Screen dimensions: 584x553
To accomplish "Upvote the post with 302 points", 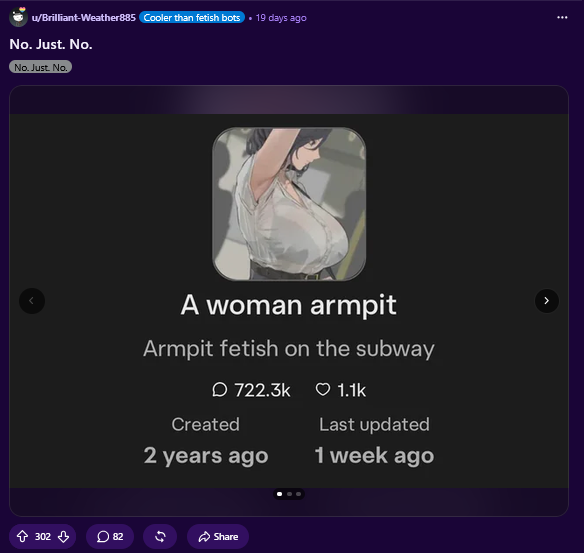I will coord(22,536).
